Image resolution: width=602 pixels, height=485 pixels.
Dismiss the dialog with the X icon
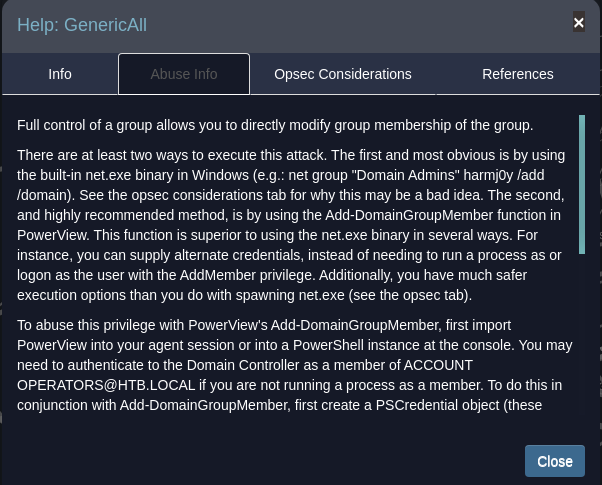(x=579, y=22)
